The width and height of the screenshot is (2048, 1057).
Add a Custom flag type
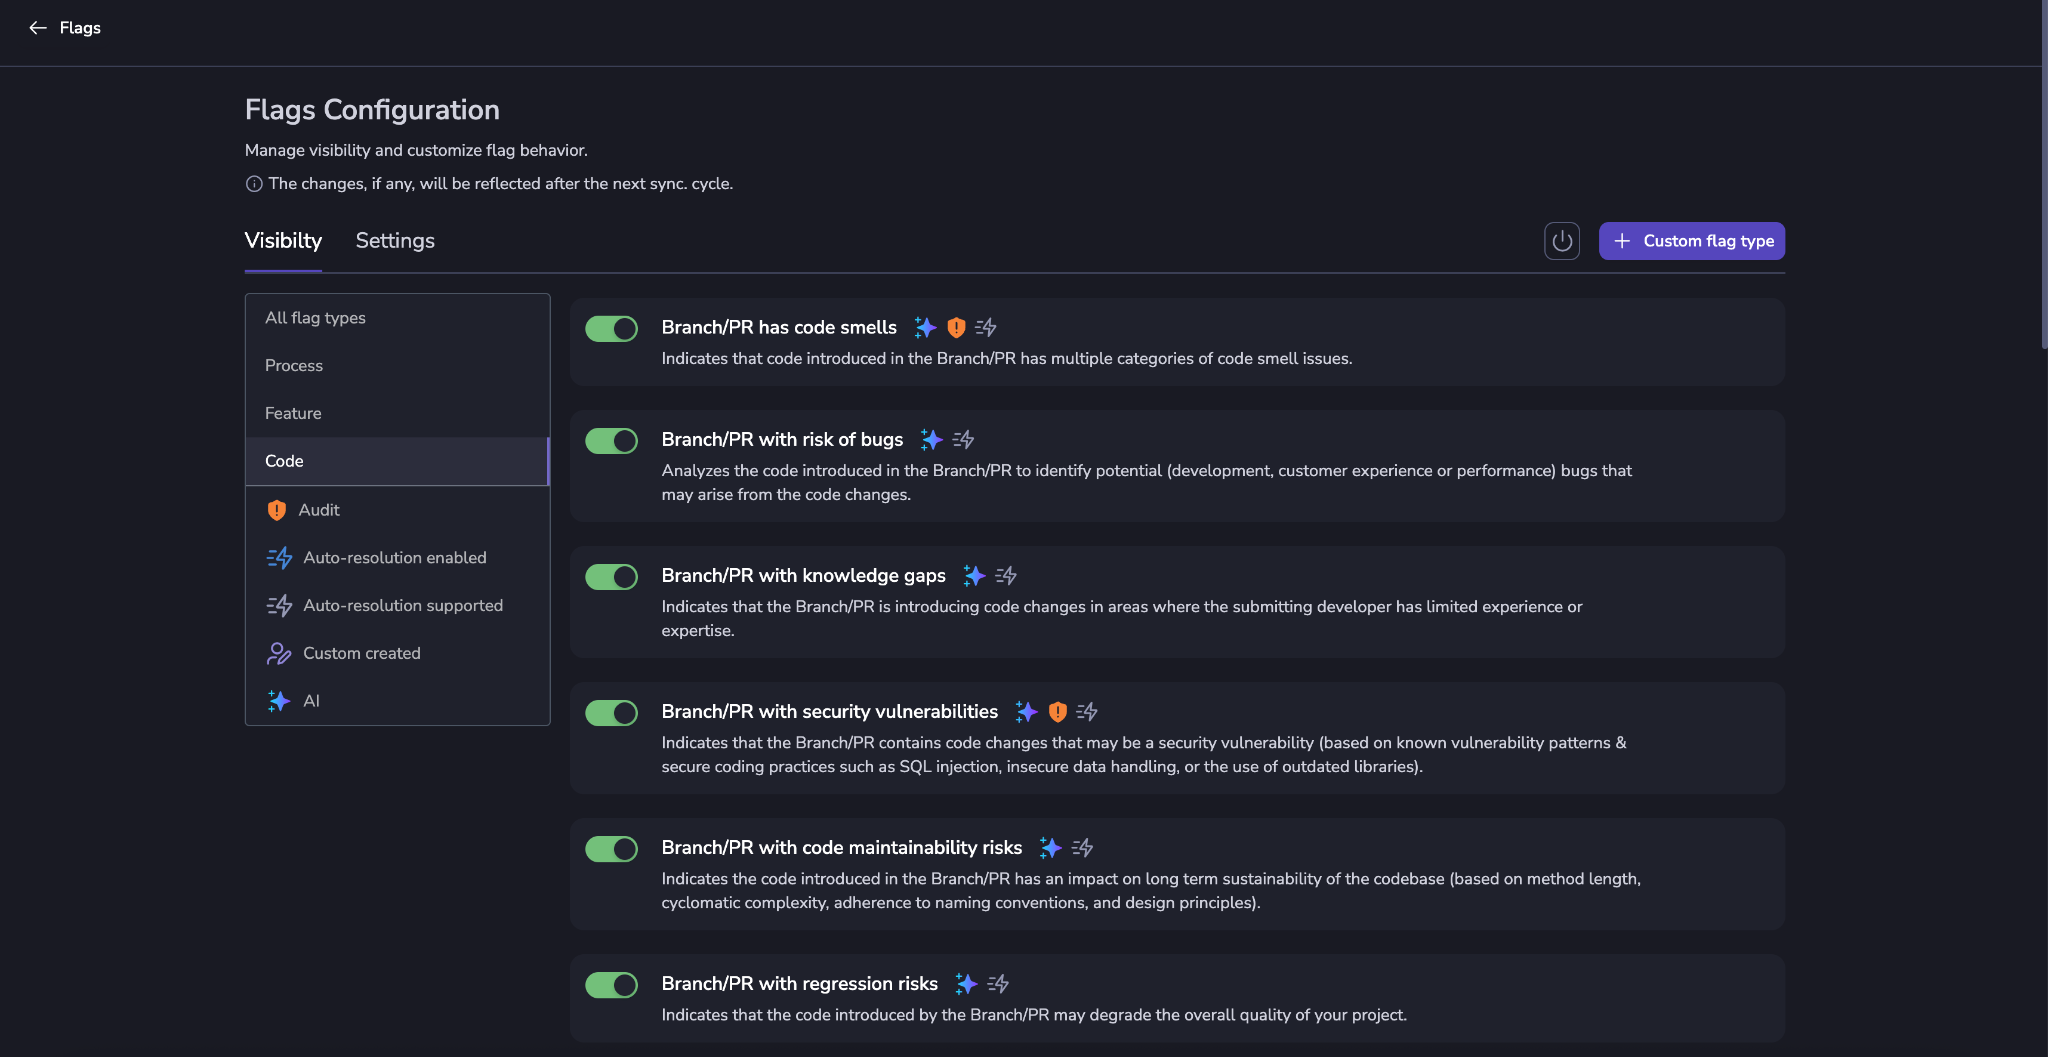click(1691, 241)
